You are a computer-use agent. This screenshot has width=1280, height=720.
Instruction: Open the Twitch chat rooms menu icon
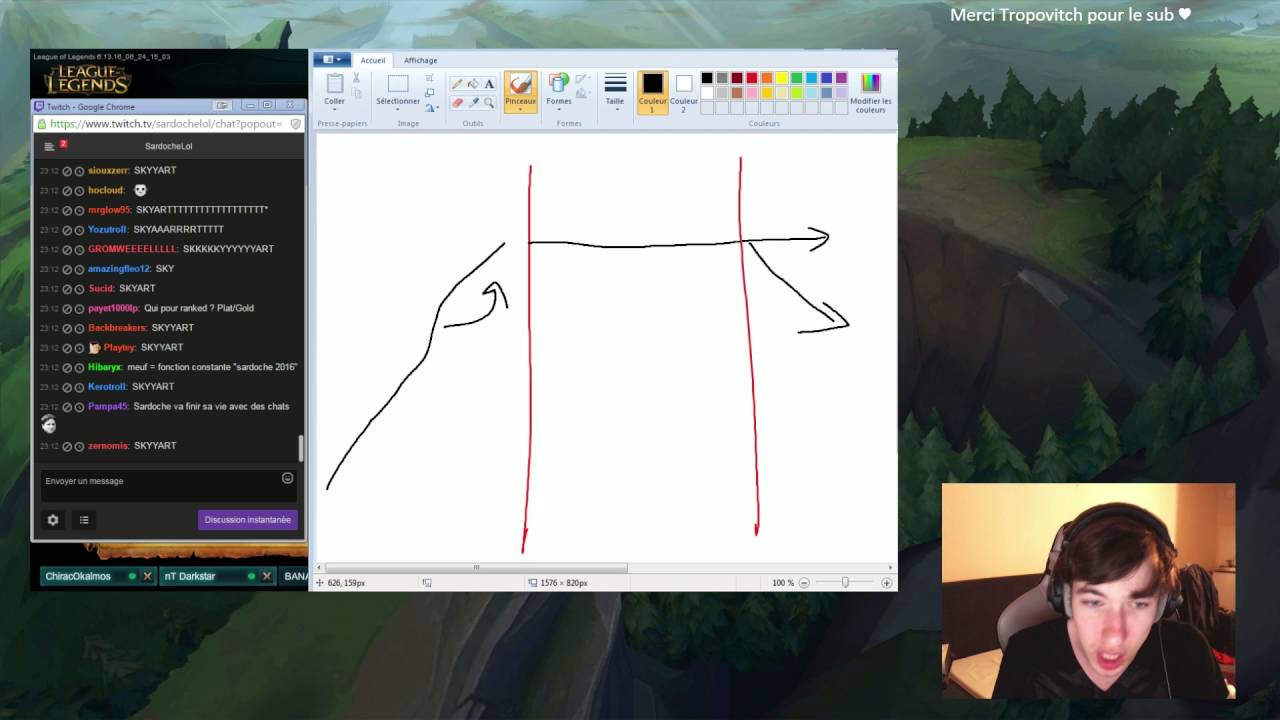[x=49, y=146]
